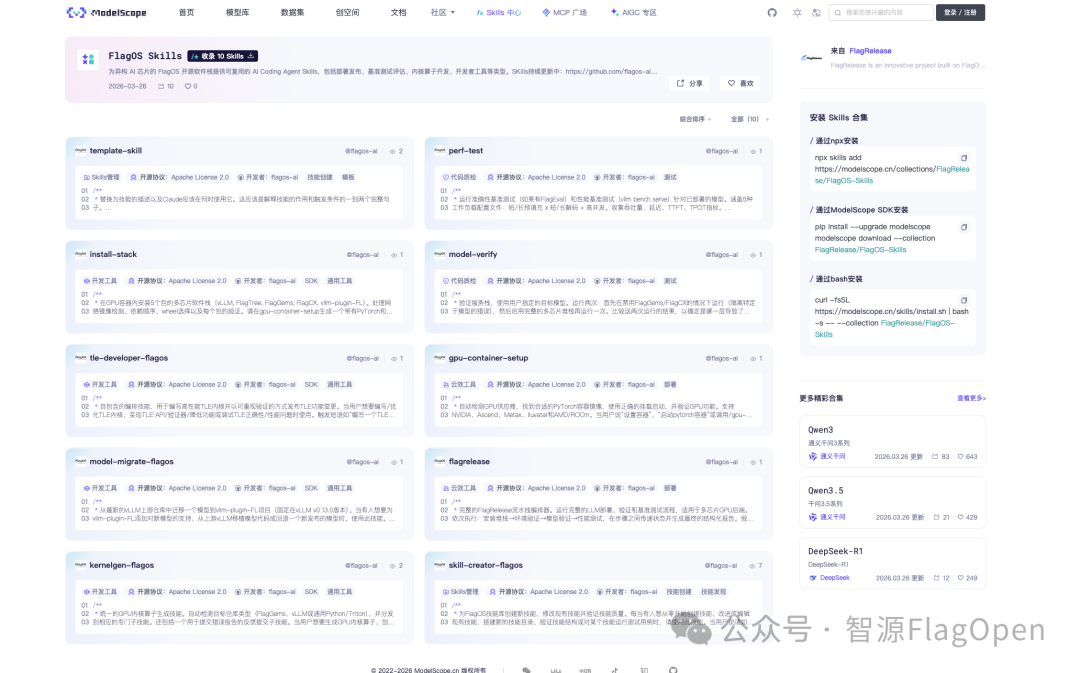The width and height of the screenshot is (1080, 673).
Task: Click the 技能发现 tag on skill-creator-flagos
Action: pos(714,592)
